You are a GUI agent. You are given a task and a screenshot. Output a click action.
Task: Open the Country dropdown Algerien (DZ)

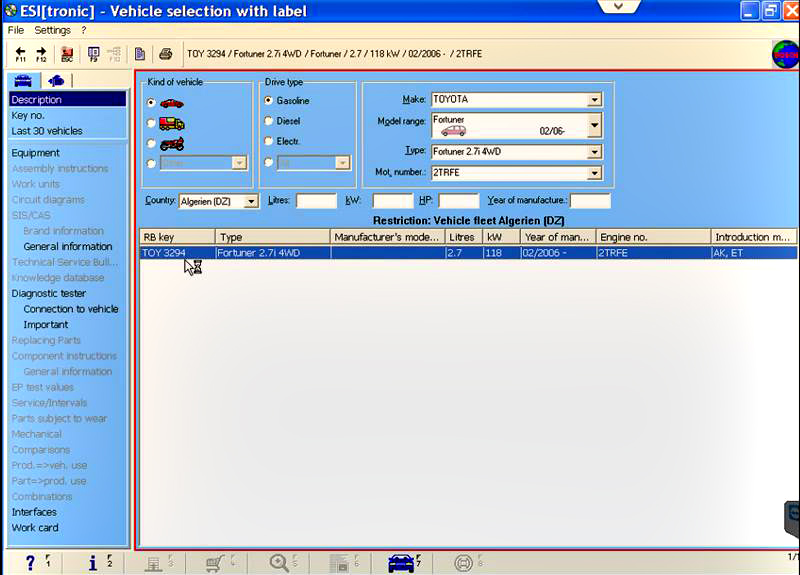click(x=251, y=202)
